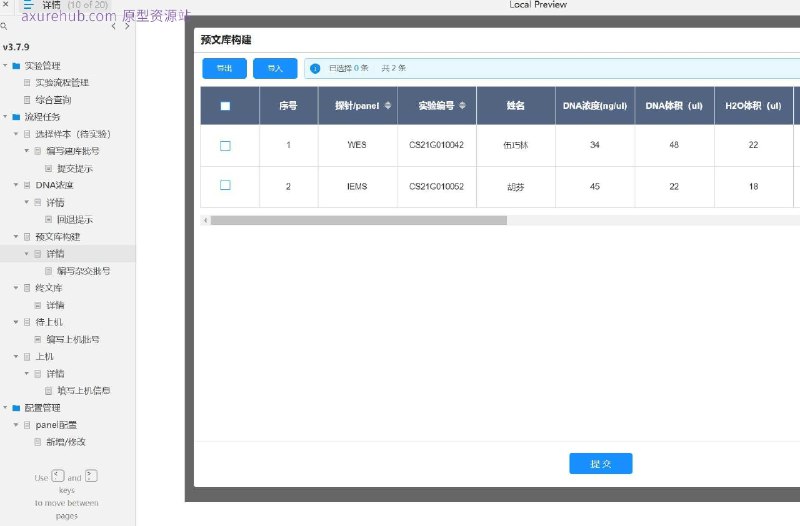
Task: Click page icon next to 编写上机批号
Action: coord(38,339)
